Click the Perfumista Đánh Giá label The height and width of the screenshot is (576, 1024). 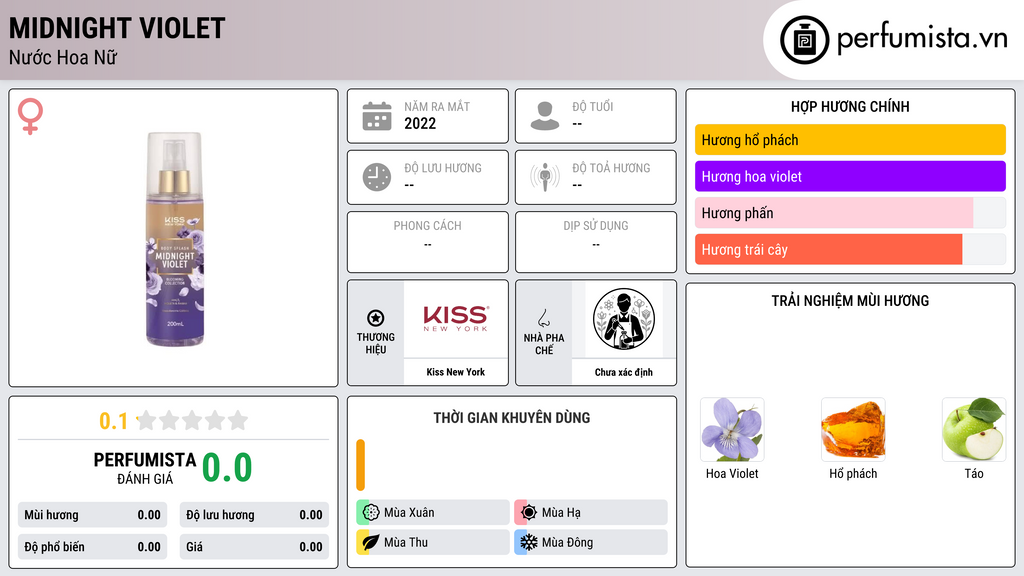pos(145,468)
